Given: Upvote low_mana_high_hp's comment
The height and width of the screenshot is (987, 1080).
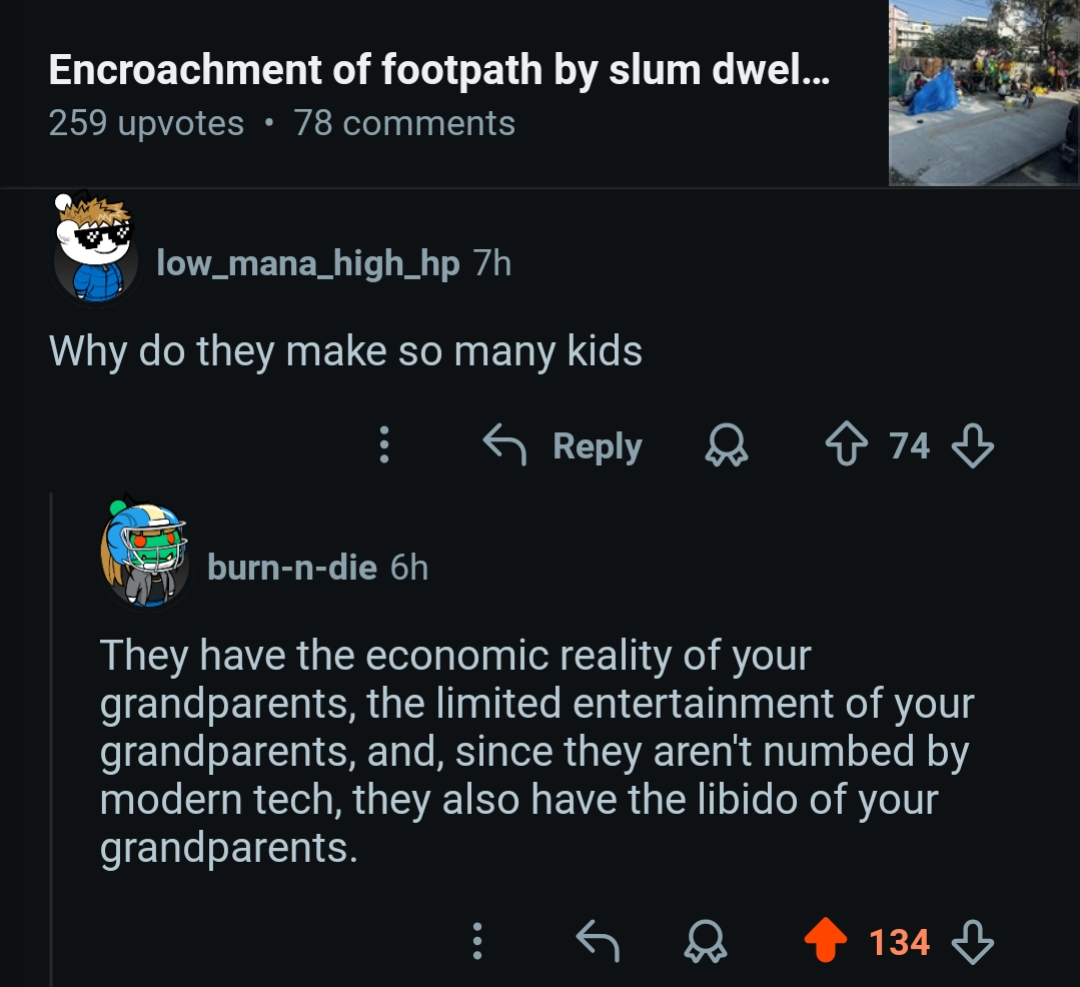Looking at the screenshot, I should 848,446.
